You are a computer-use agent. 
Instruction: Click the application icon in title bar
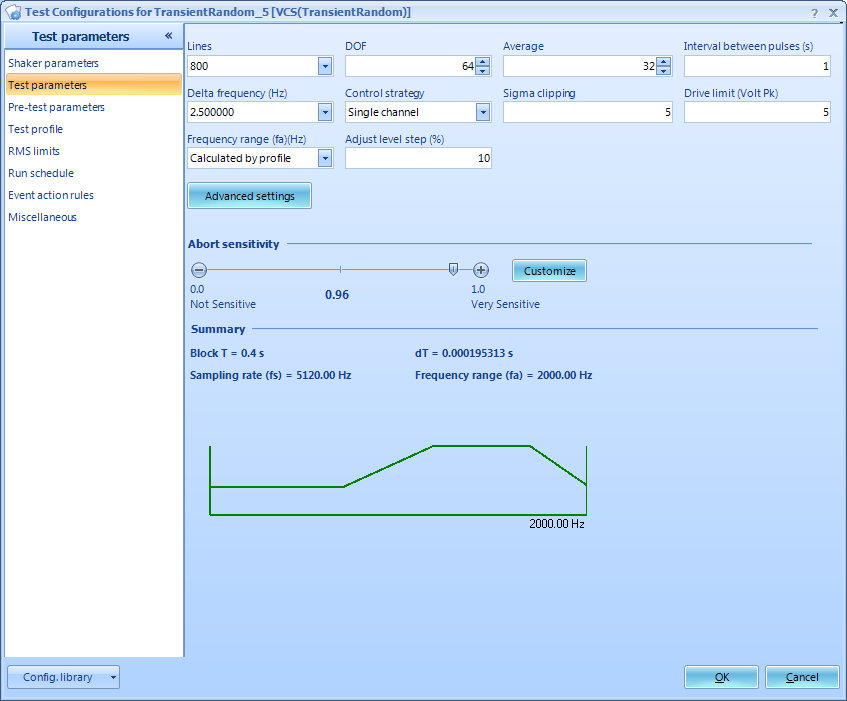[x=14, y=12]
